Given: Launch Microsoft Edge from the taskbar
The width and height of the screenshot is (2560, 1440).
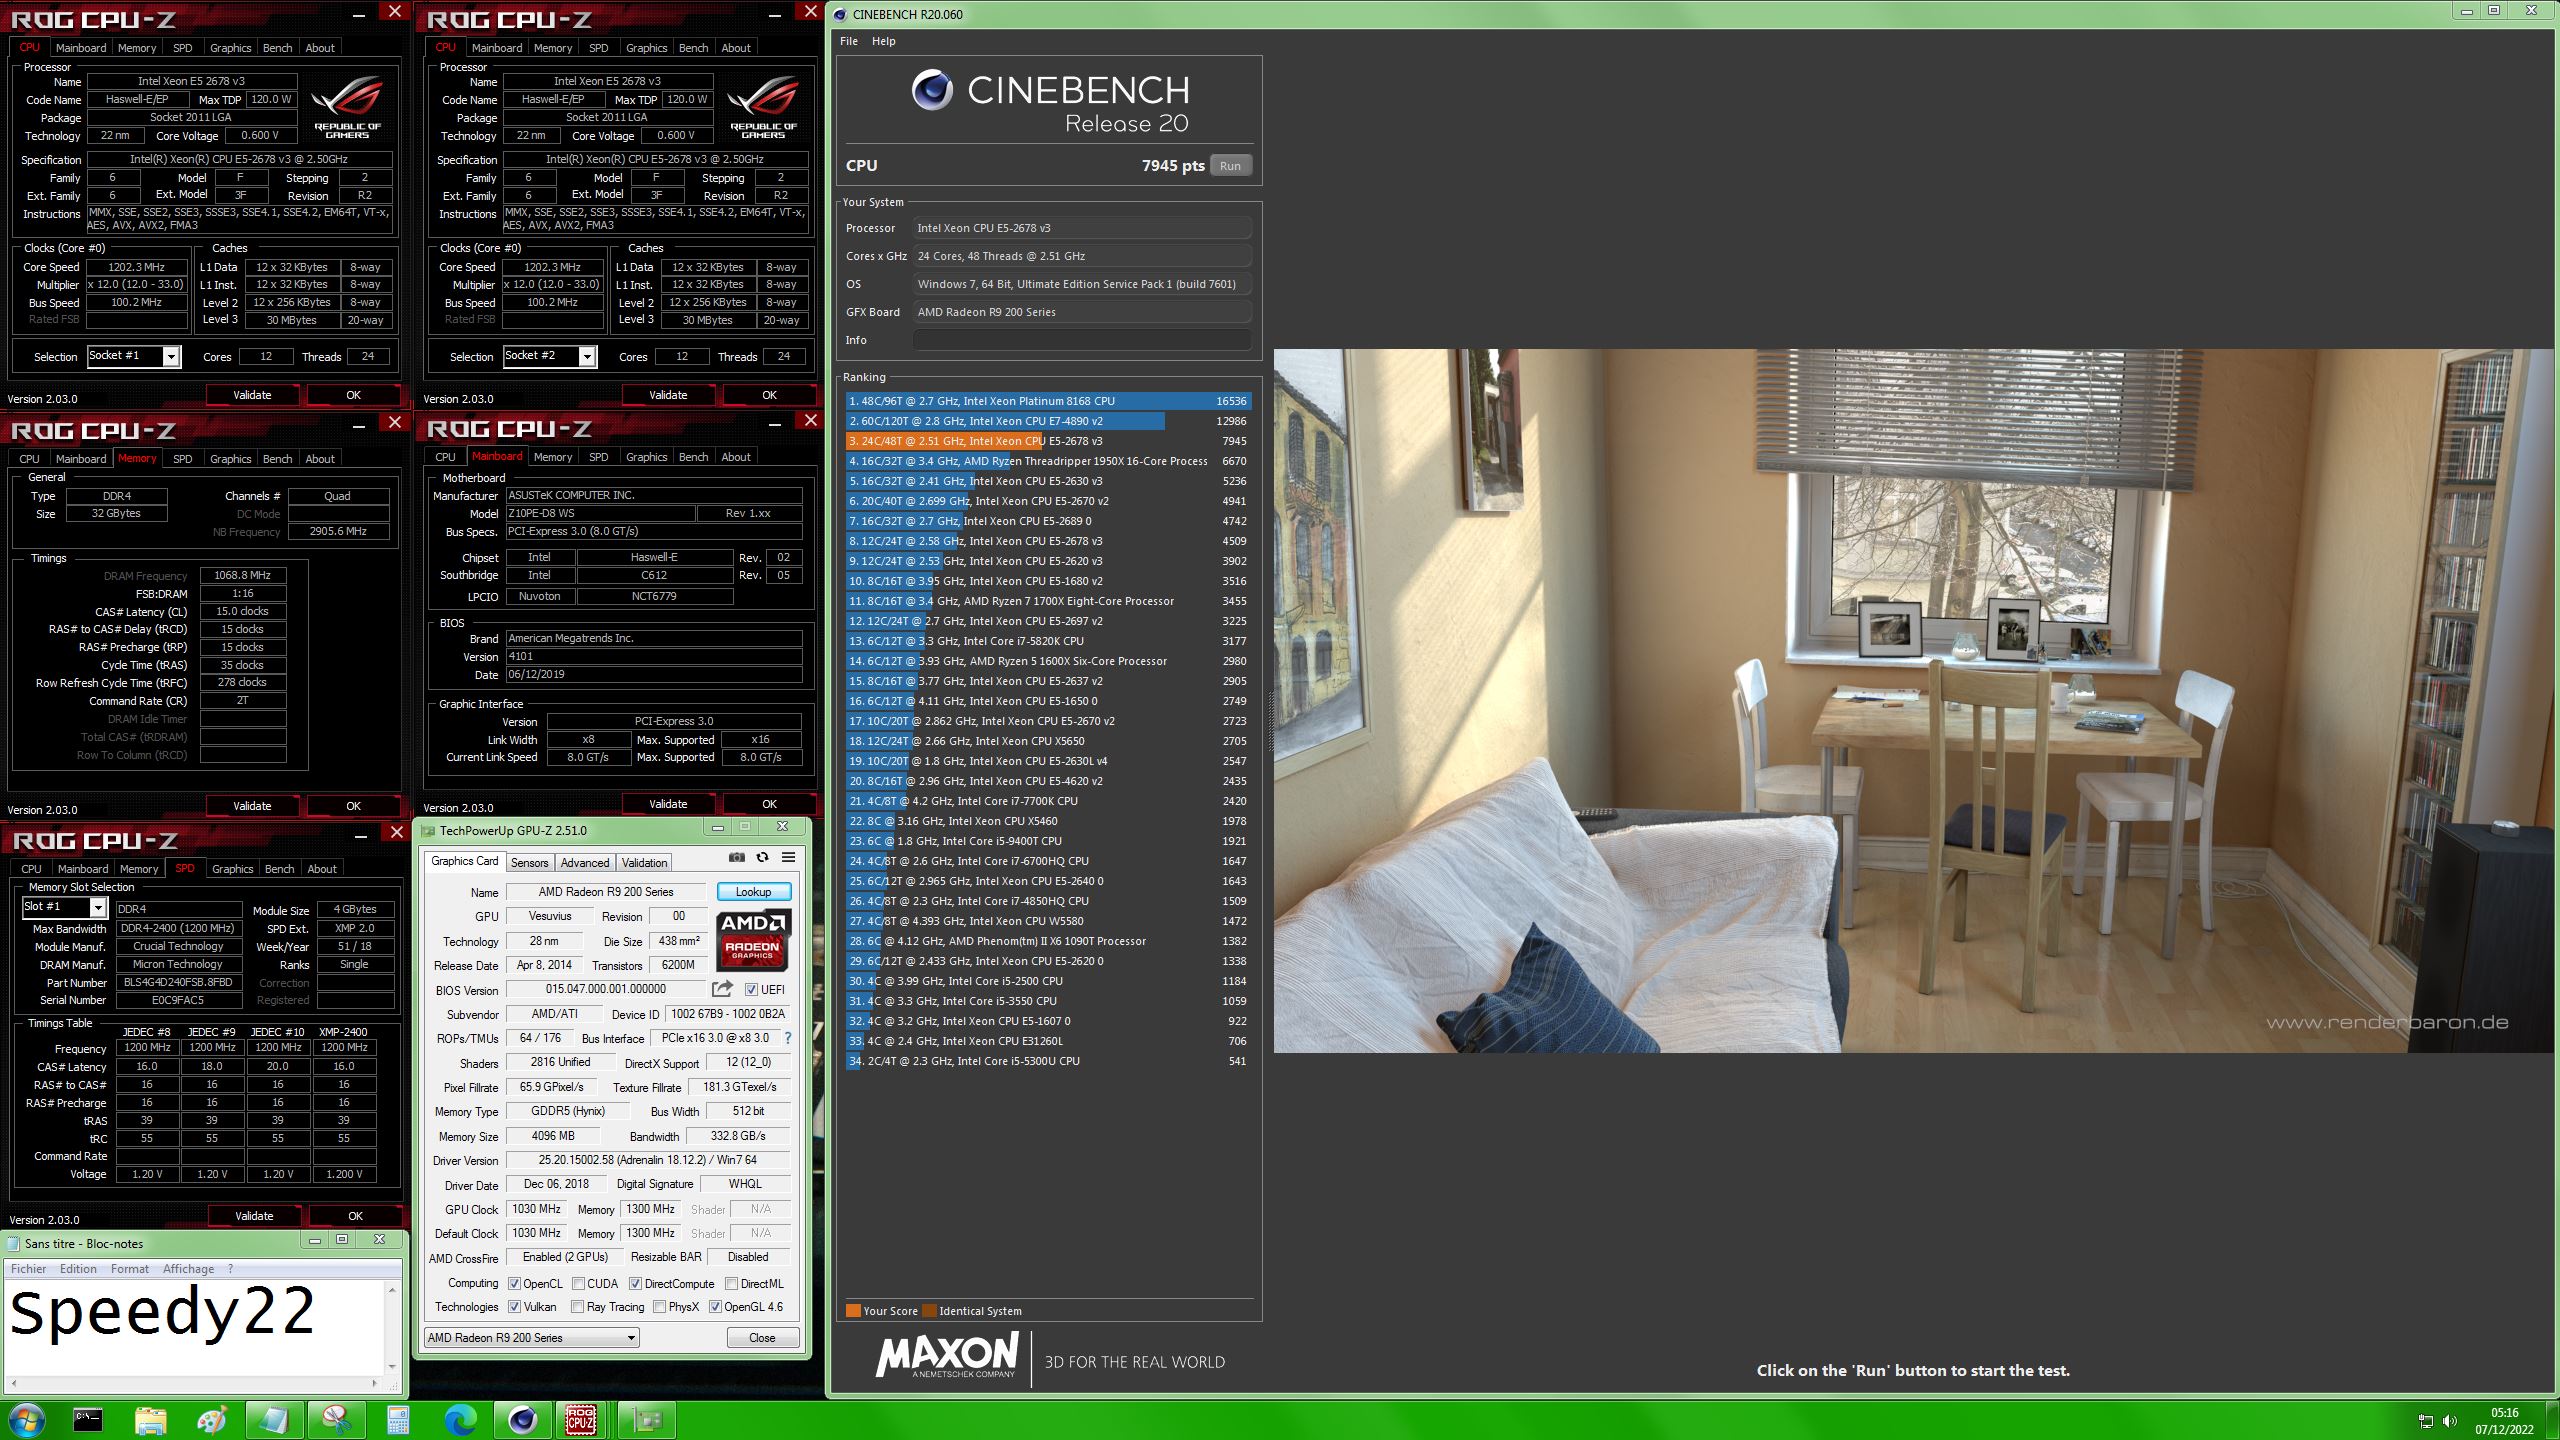Looking at the screenshot, I should pos(460,1419).
